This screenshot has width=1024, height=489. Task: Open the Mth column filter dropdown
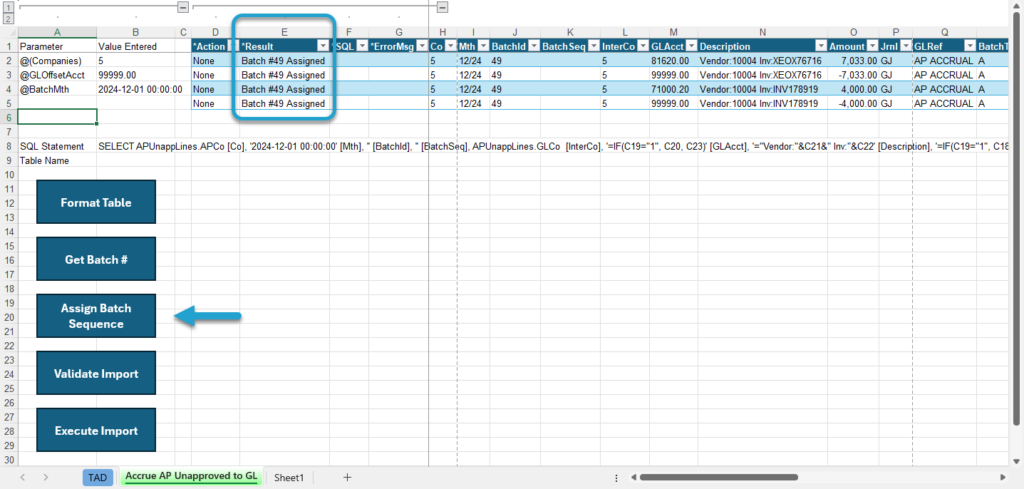(483, 46)
